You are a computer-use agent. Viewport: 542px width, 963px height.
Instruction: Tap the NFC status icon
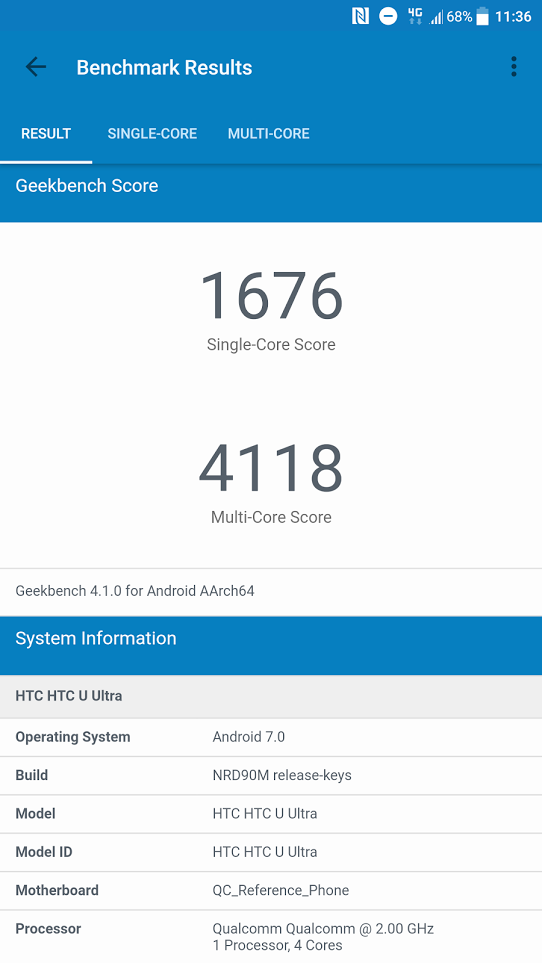pyautogui.click(x=360, y=17)
